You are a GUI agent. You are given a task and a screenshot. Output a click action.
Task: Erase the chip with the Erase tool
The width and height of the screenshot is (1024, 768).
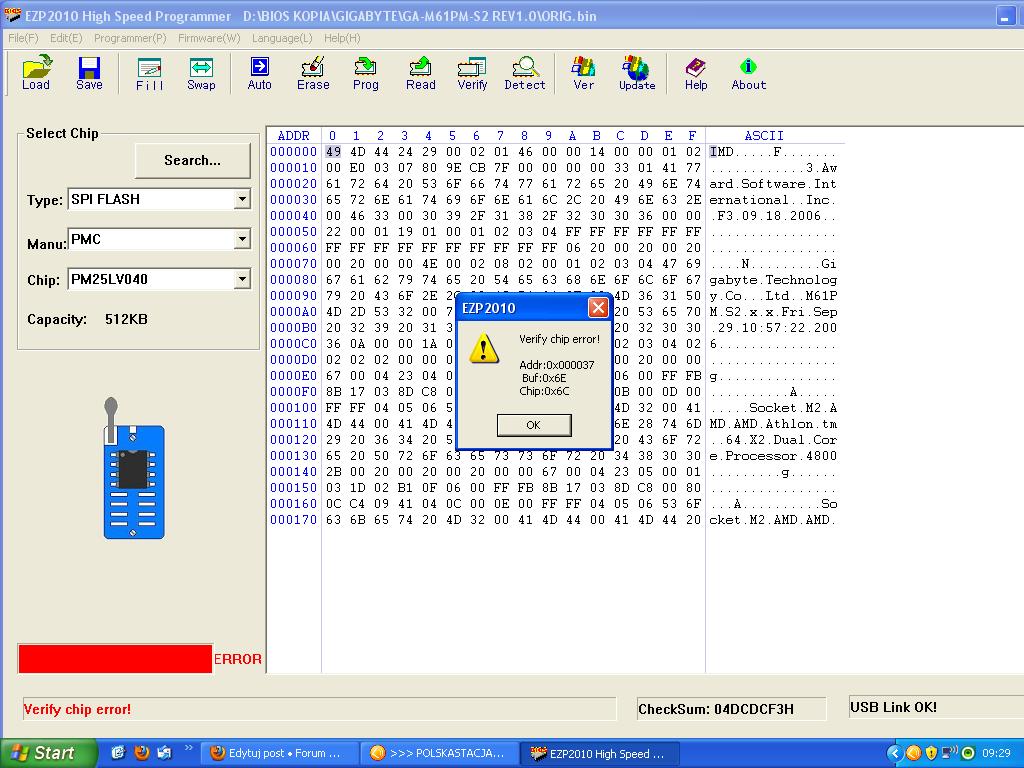313,72
